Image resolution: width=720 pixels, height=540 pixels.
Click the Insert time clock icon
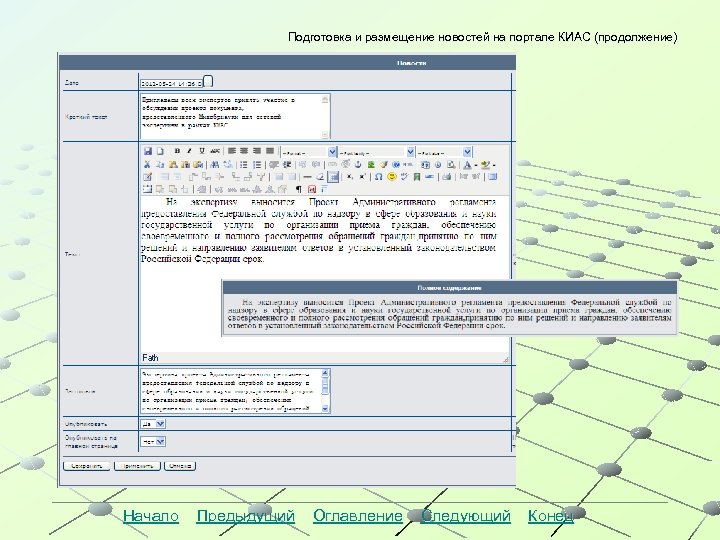click(438, 164)
